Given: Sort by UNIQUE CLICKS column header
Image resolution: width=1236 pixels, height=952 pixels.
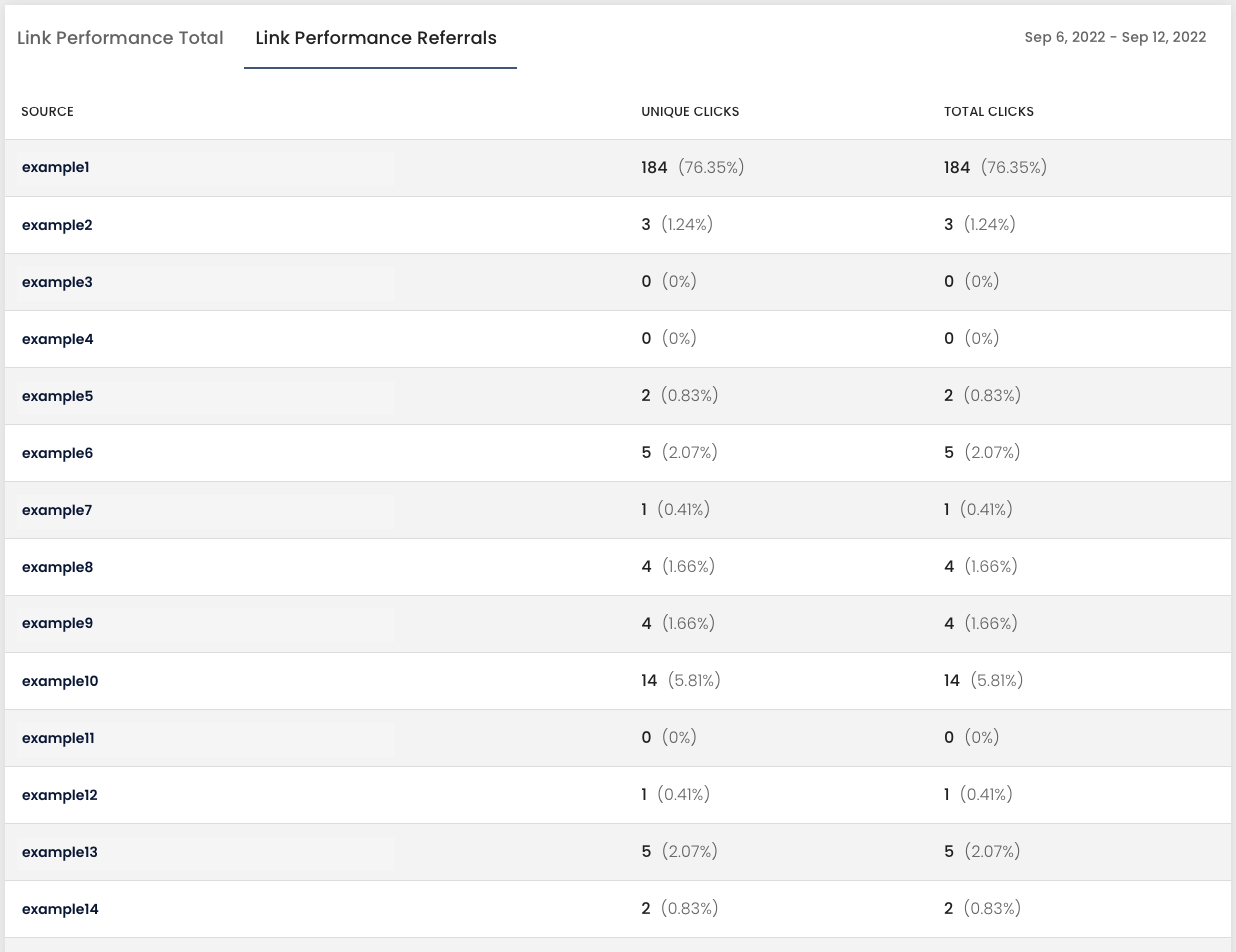Looking at the screenshot, I should (x=690, y=111).
